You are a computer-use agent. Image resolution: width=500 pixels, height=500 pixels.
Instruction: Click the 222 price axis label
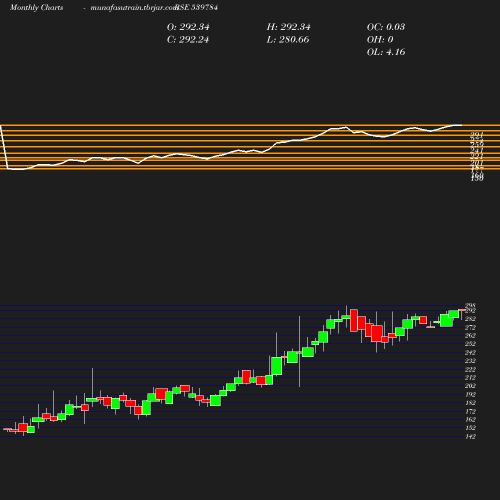(x=470, y=370)
